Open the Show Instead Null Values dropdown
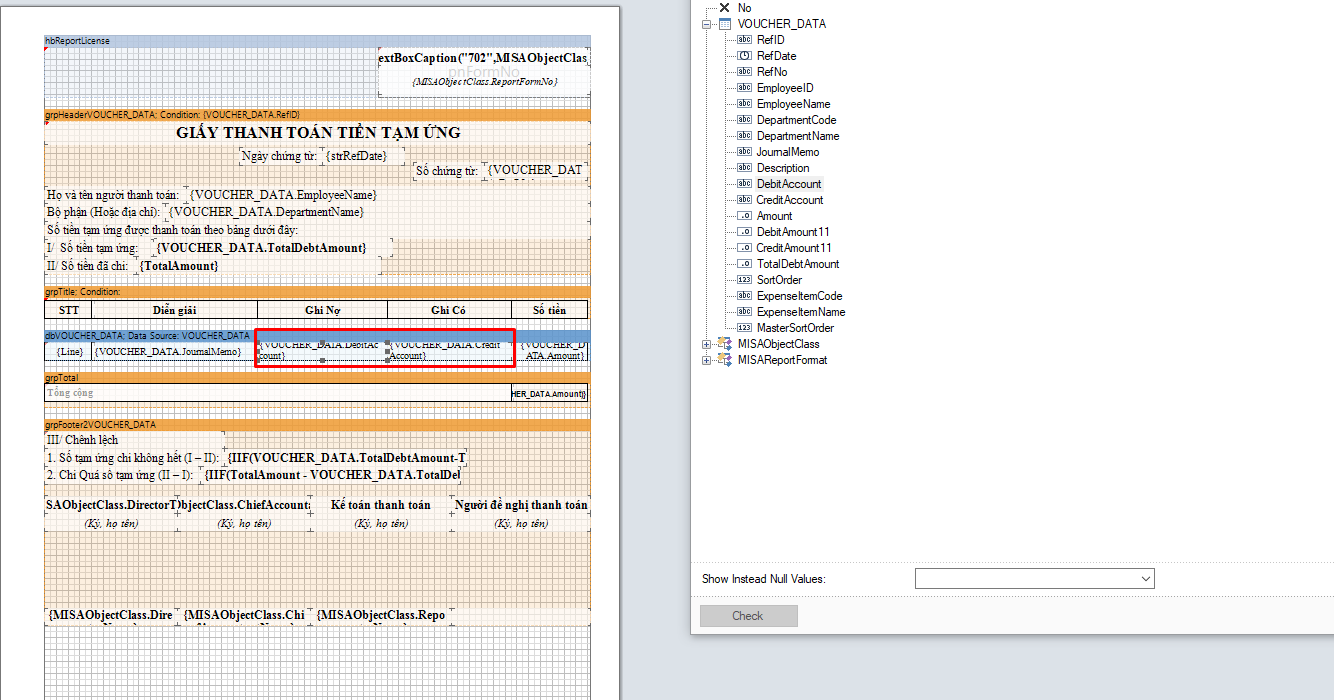Image resolution: width=1334 pixels, height=700 pixels. point(1145,579)
